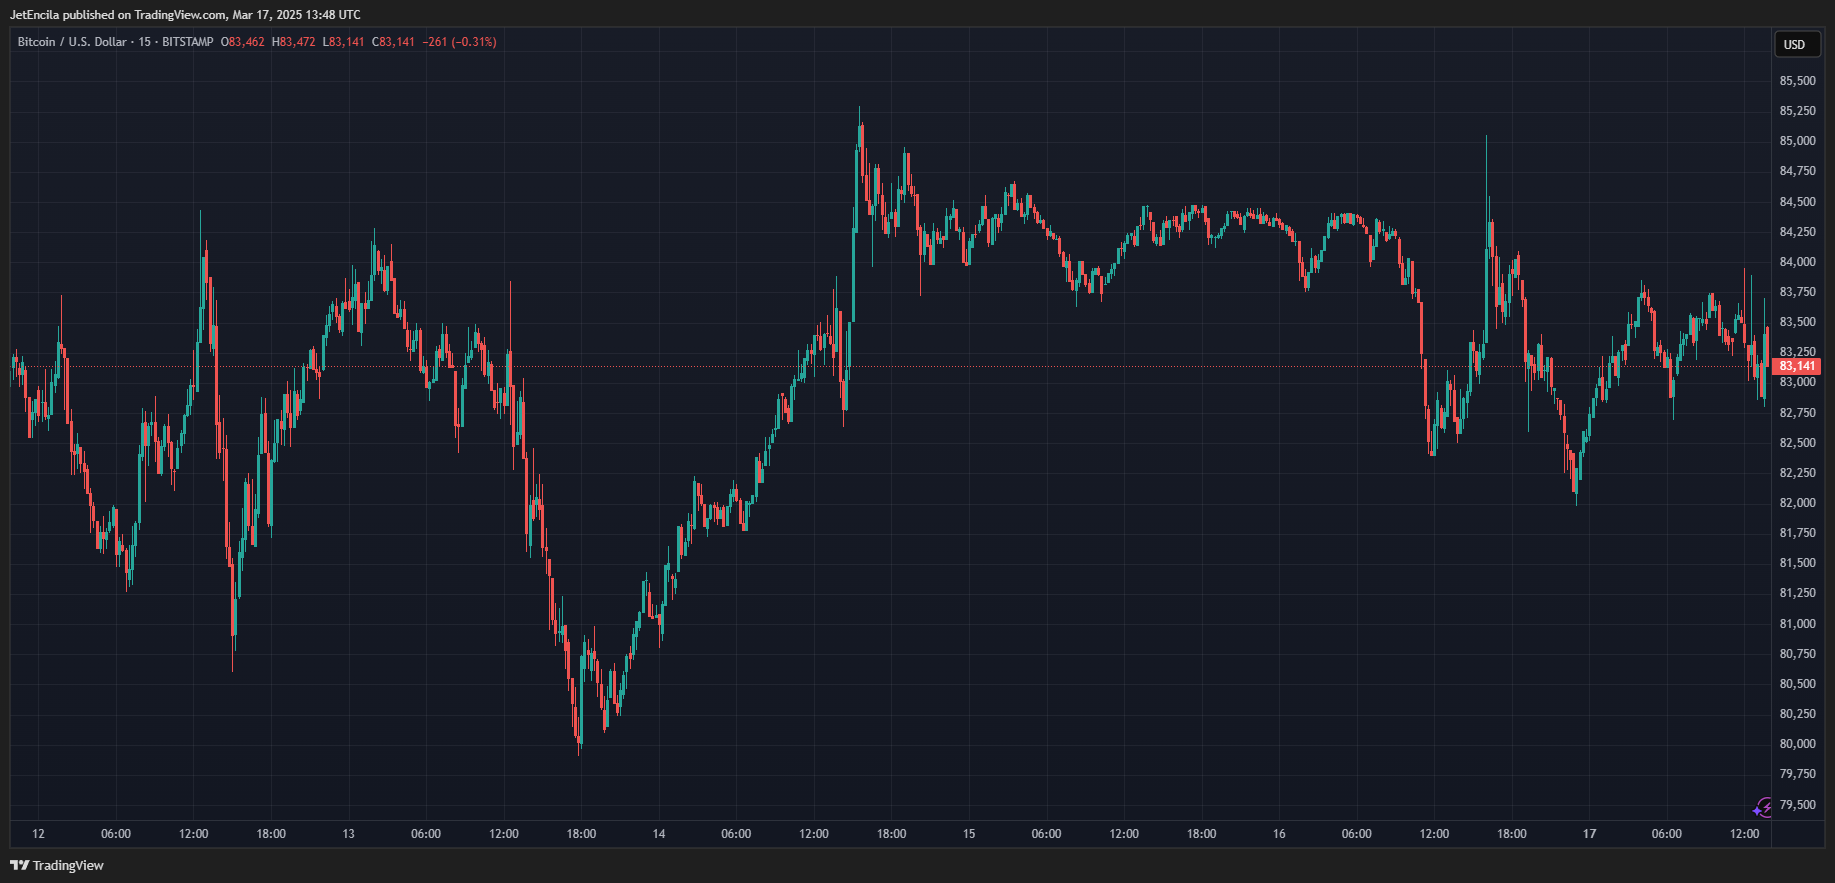Click the 81,500 price axis label
This screenshot has height=883, width=1835.
pyautogui.click(x=1797, y=563)
